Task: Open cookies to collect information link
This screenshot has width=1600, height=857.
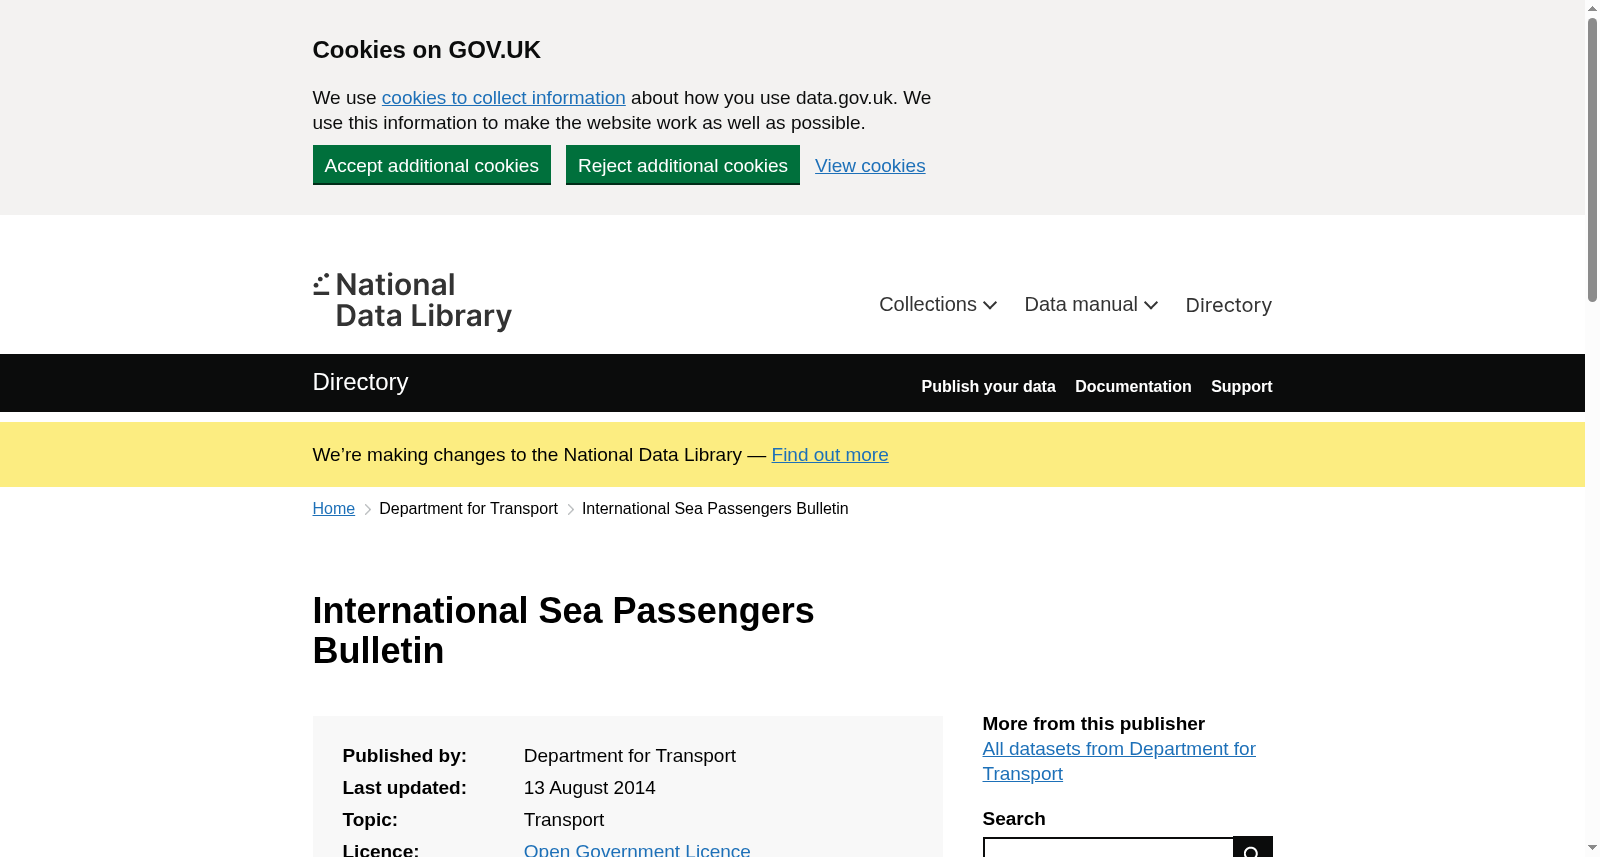Action: 503,98
